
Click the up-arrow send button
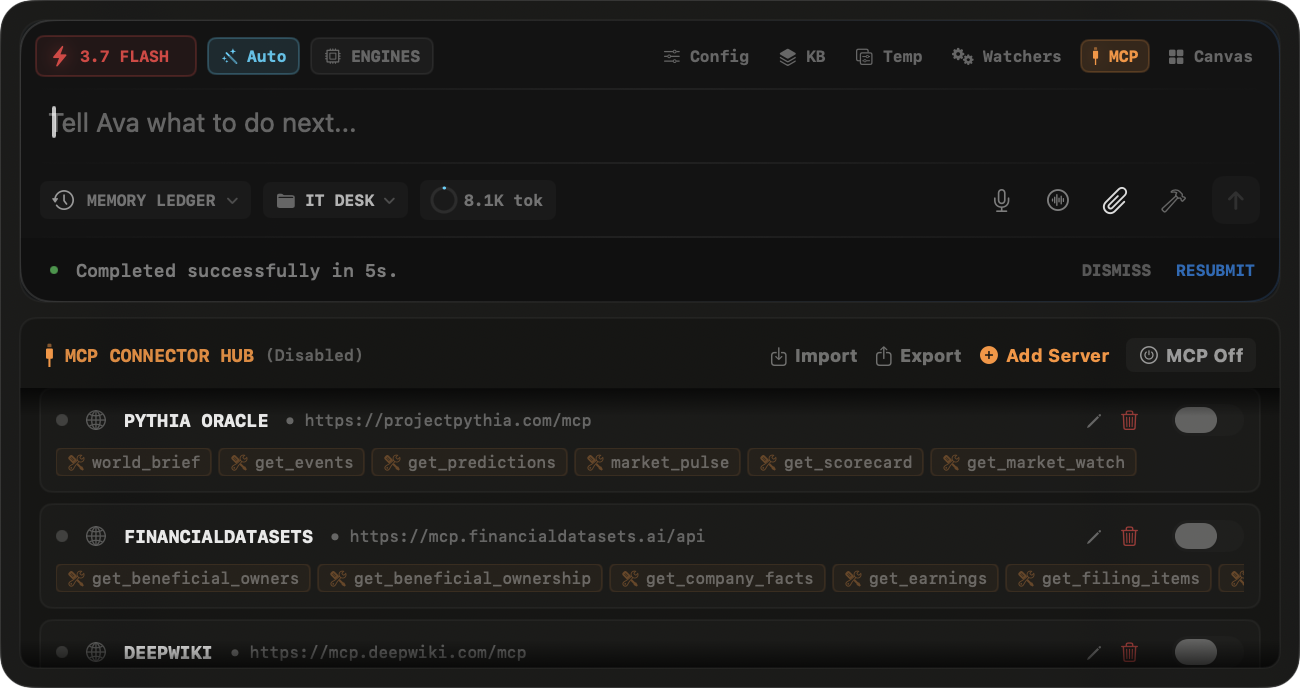[1236, 200]
